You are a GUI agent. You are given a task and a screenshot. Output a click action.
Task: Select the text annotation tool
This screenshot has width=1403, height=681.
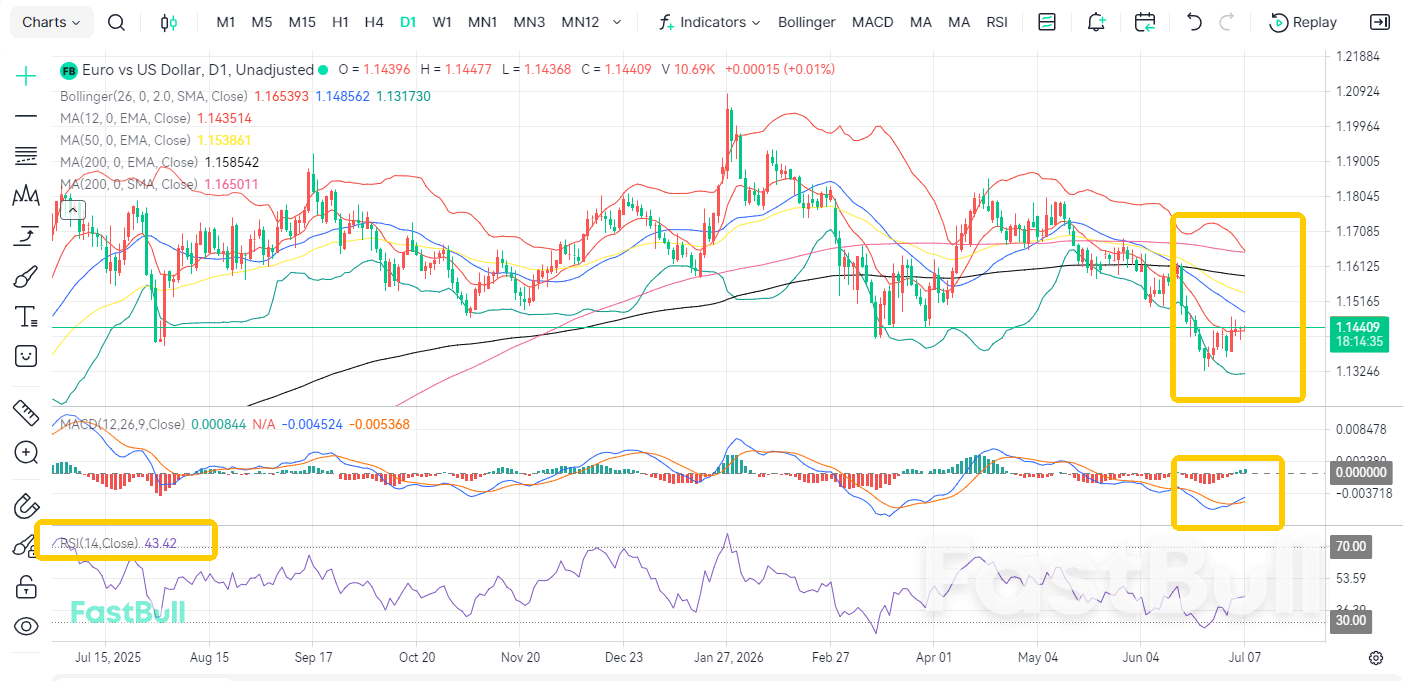click(26, 317)
